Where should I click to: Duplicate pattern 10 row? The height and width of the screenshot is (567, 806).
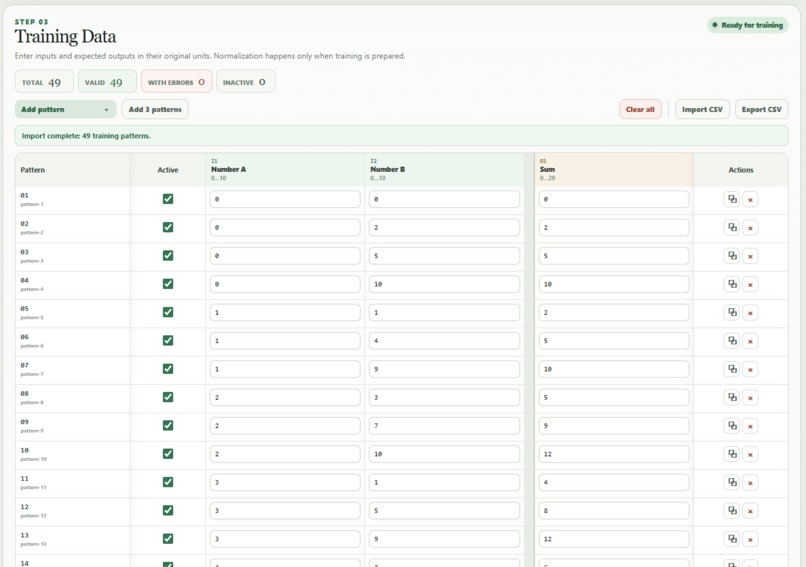[x=731, y=454]
